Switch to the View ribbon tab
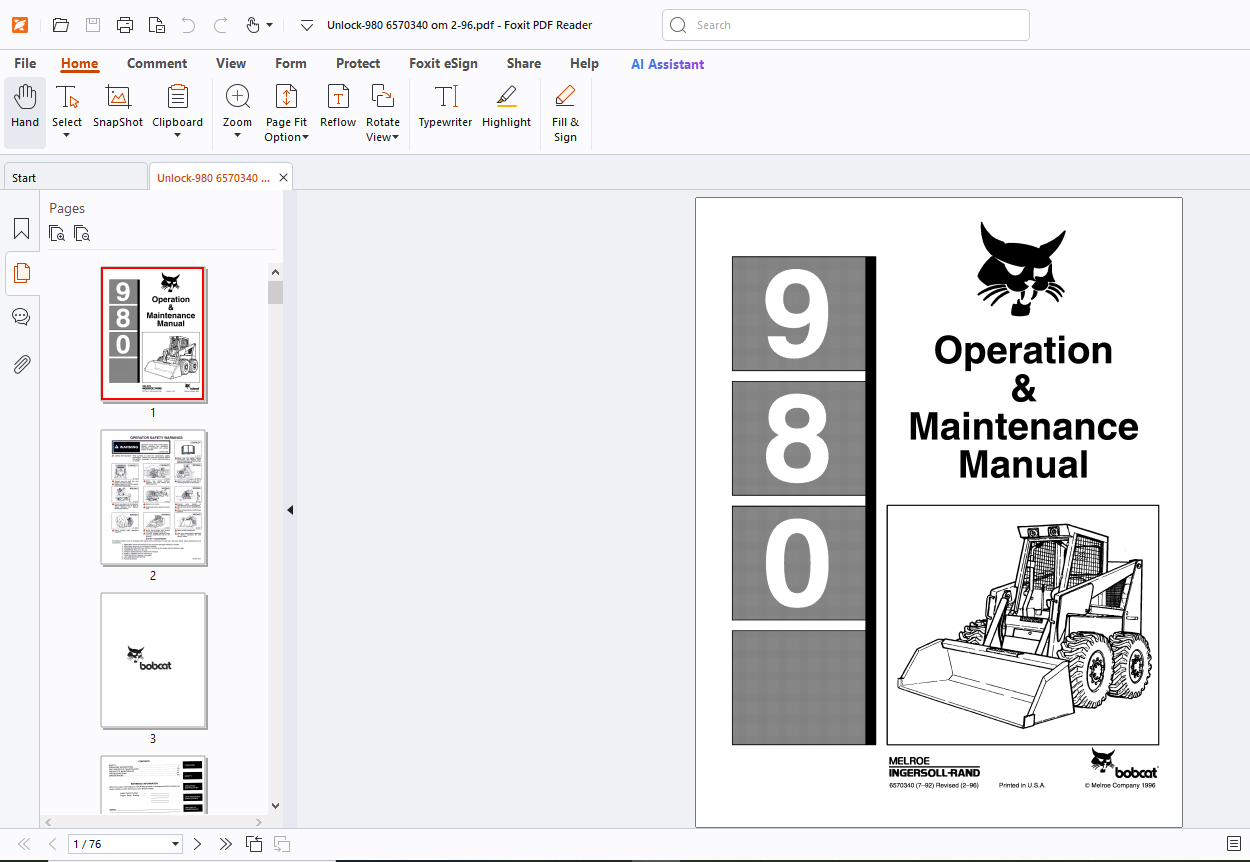The image size is (1250, 862). 231,63
